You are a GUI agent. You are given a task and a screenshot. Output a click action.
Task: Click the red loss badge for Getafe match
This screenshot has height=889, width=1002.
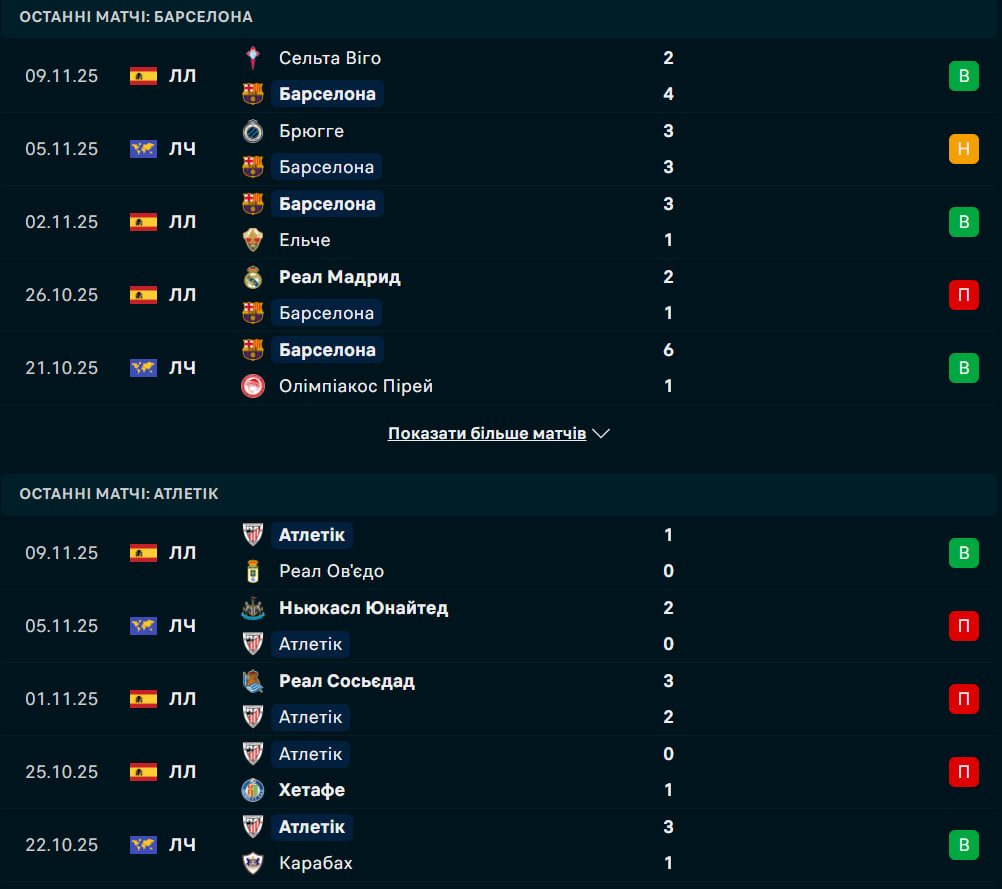click(x=963, y=772)
